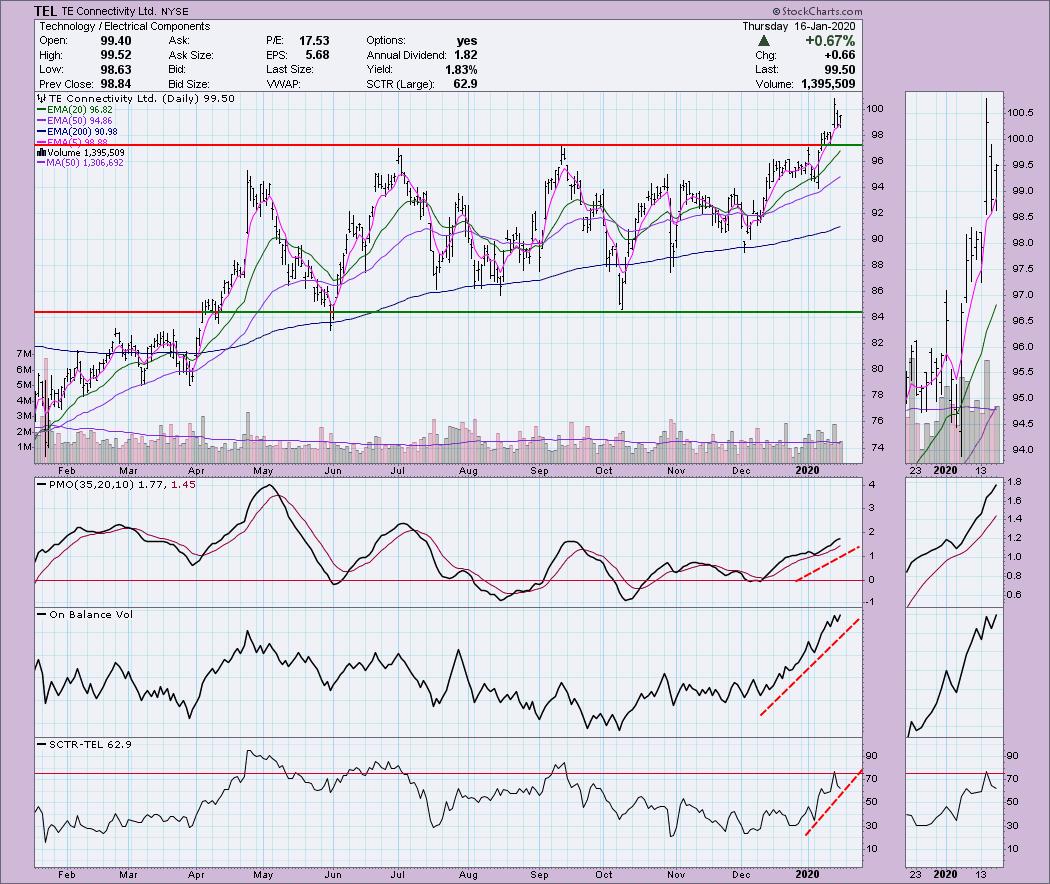Image resolution: width=1050 pixels, height=884 pixels.
Task: Click the 94.0 axis label on zoomed price panel
Action: tap(1020, 450)
